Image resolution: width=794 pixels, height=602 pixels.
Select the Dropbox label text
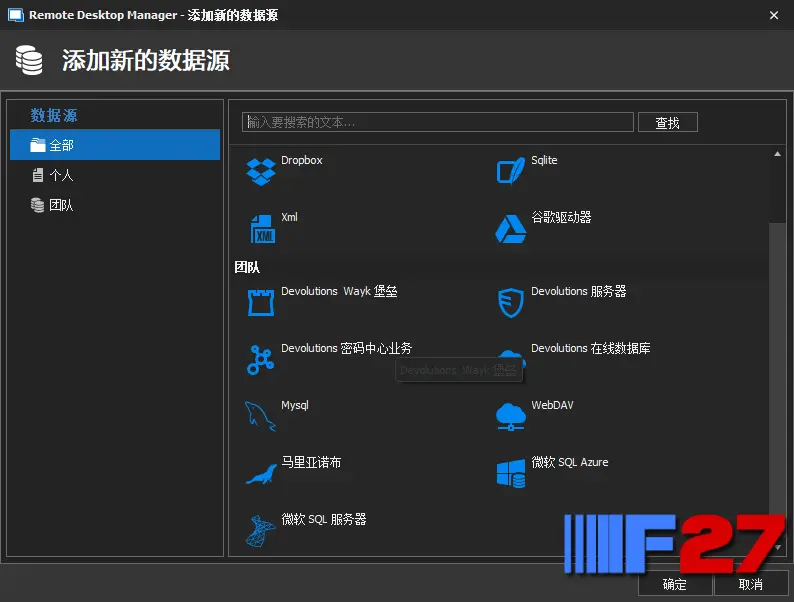pos(302,160)
